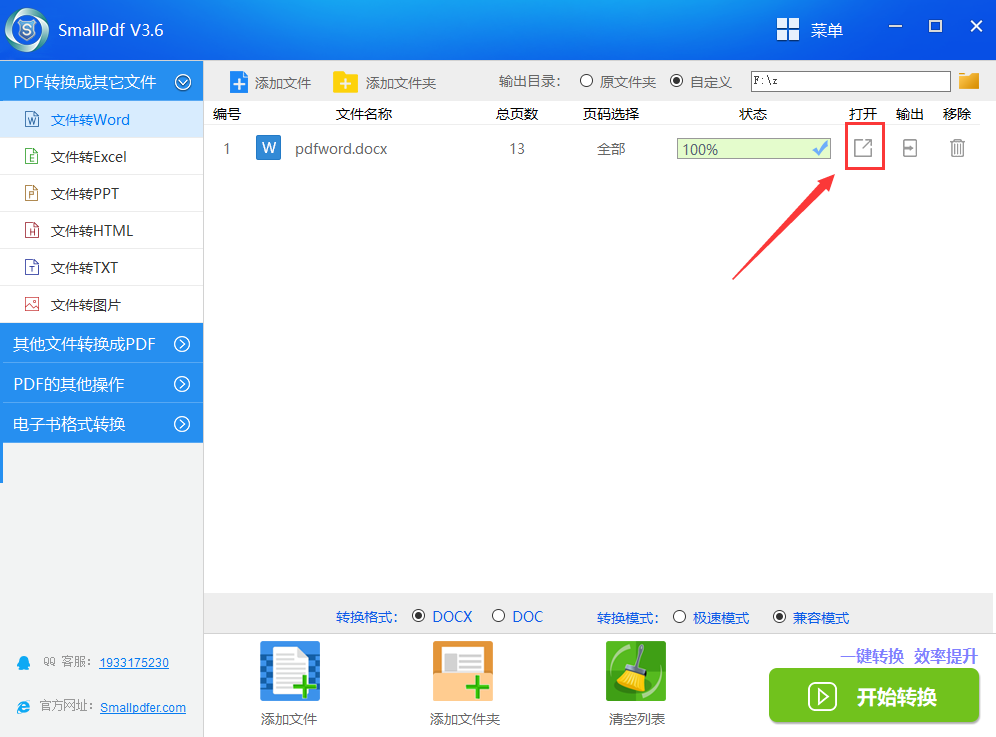Click file name pdfword.docx

pos(341,149)
